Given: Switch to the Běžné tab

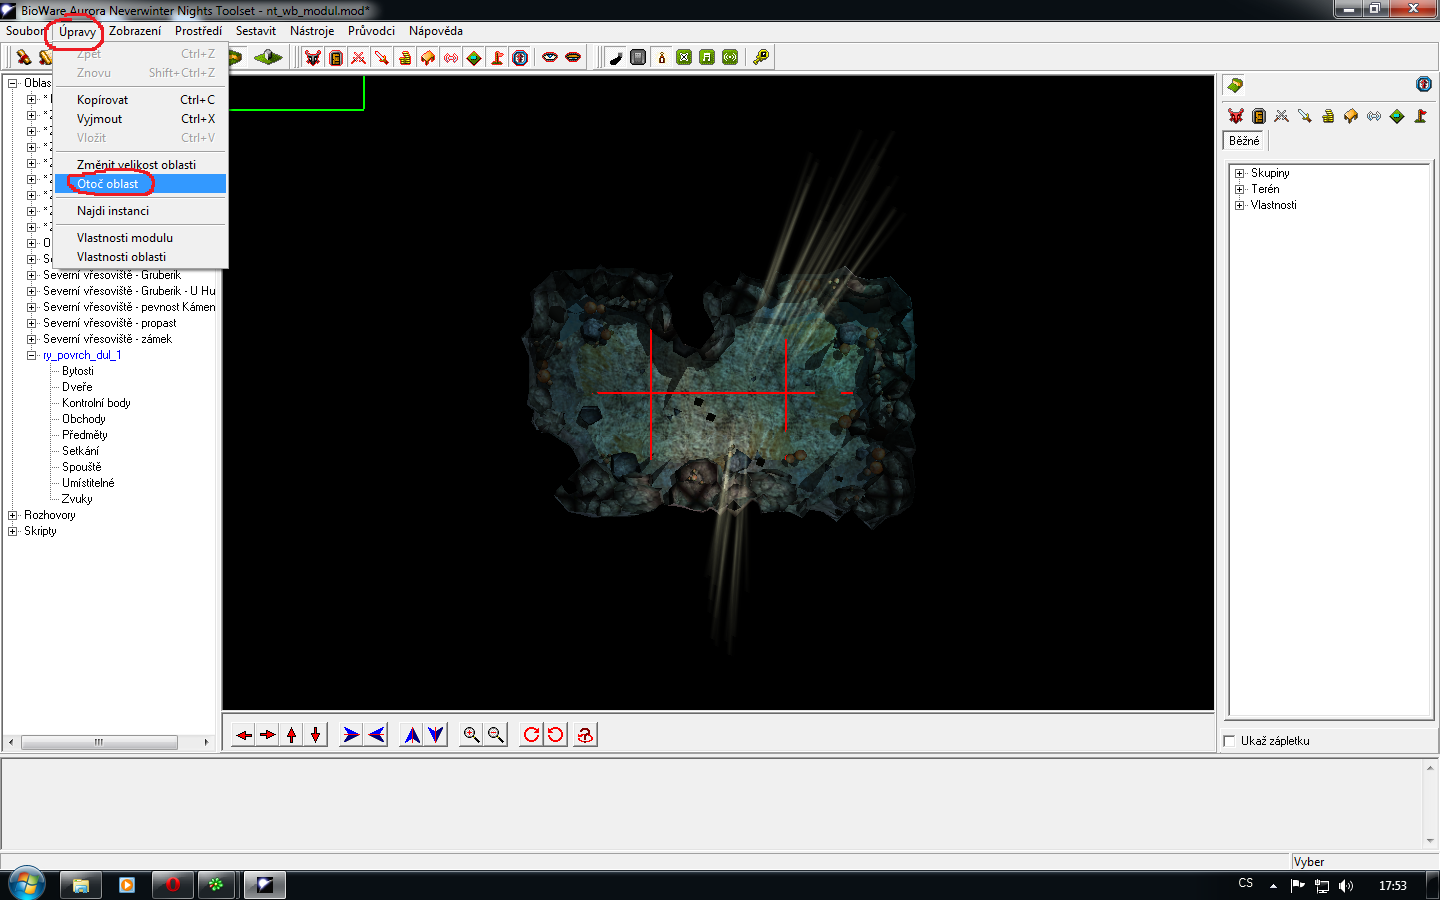Looking at the screenshot, I should point(1244,141).
